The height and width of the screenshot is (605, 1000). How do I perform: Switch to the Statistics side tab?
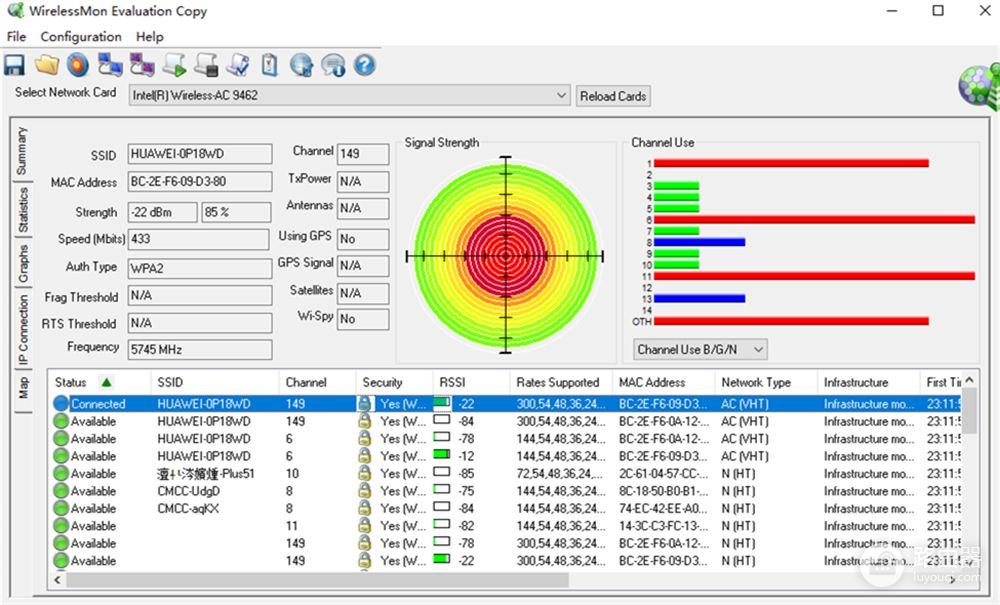(22, 209)
